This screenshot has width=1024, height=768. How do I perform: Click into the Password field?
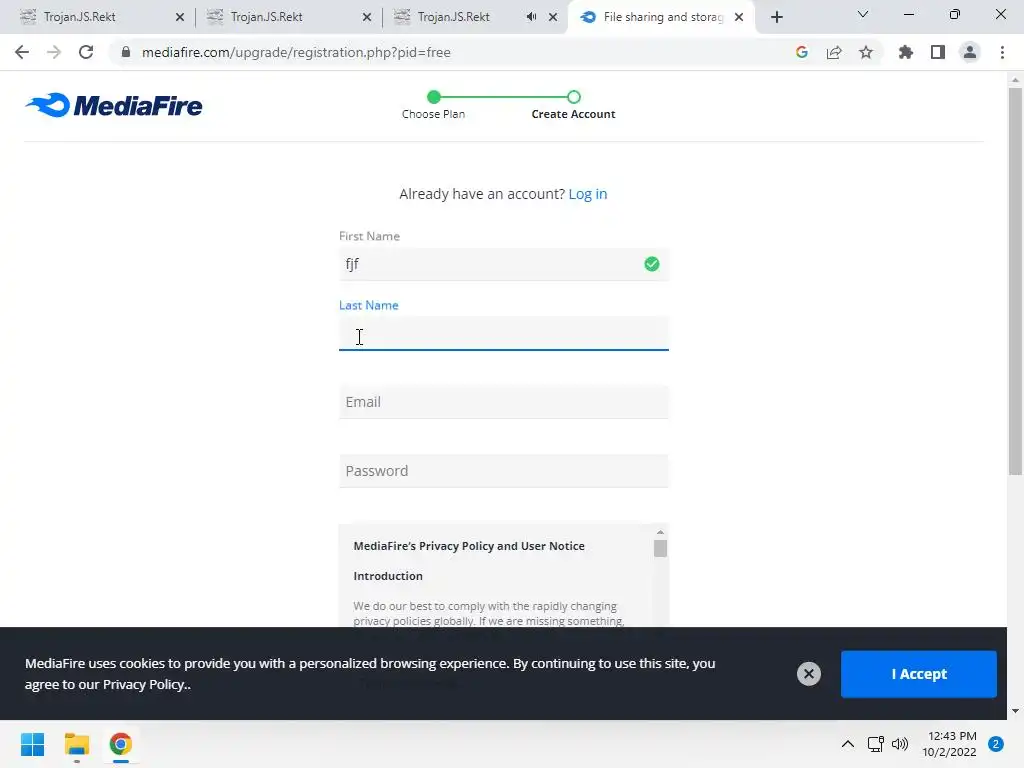[504, 471]
